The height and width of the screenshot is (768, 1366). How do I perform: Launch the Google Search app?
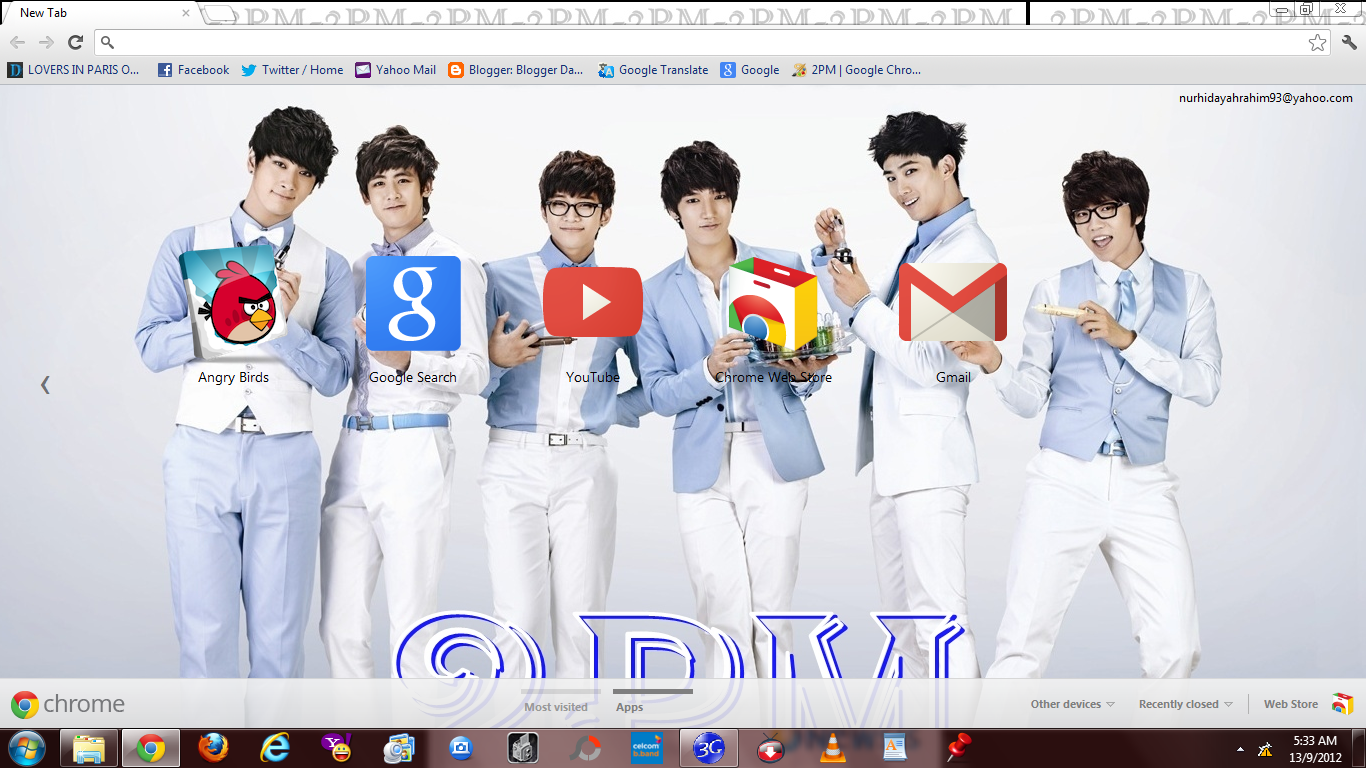pos(413,303)
